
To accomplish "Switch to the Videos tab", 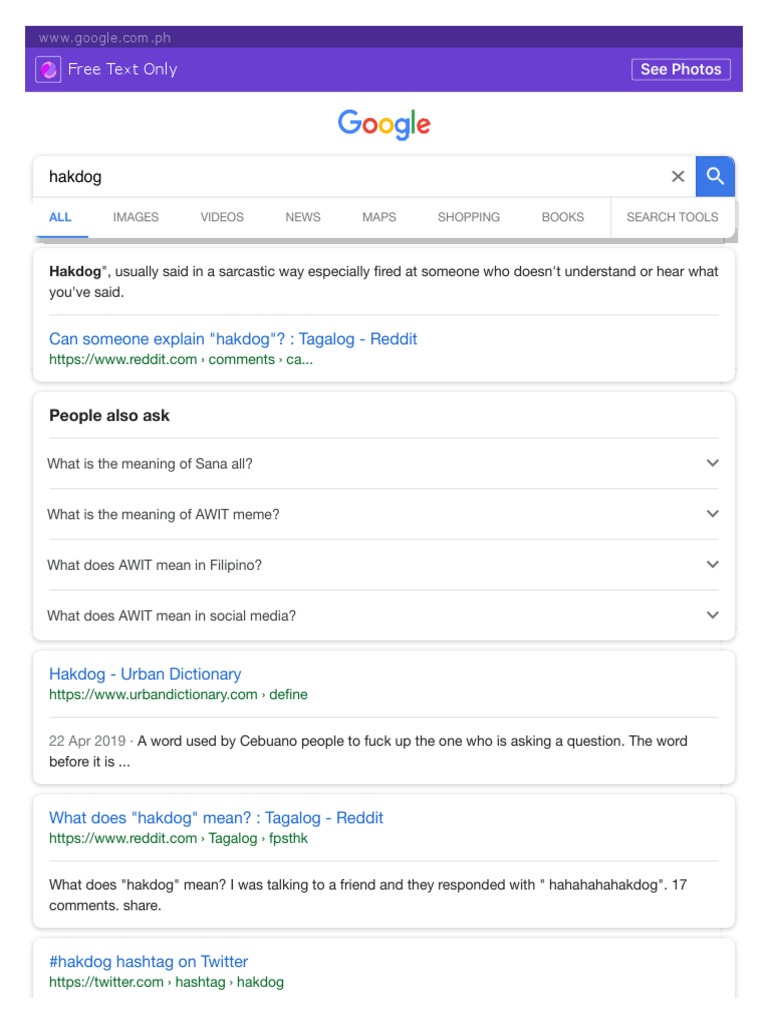I will [222, 217].
